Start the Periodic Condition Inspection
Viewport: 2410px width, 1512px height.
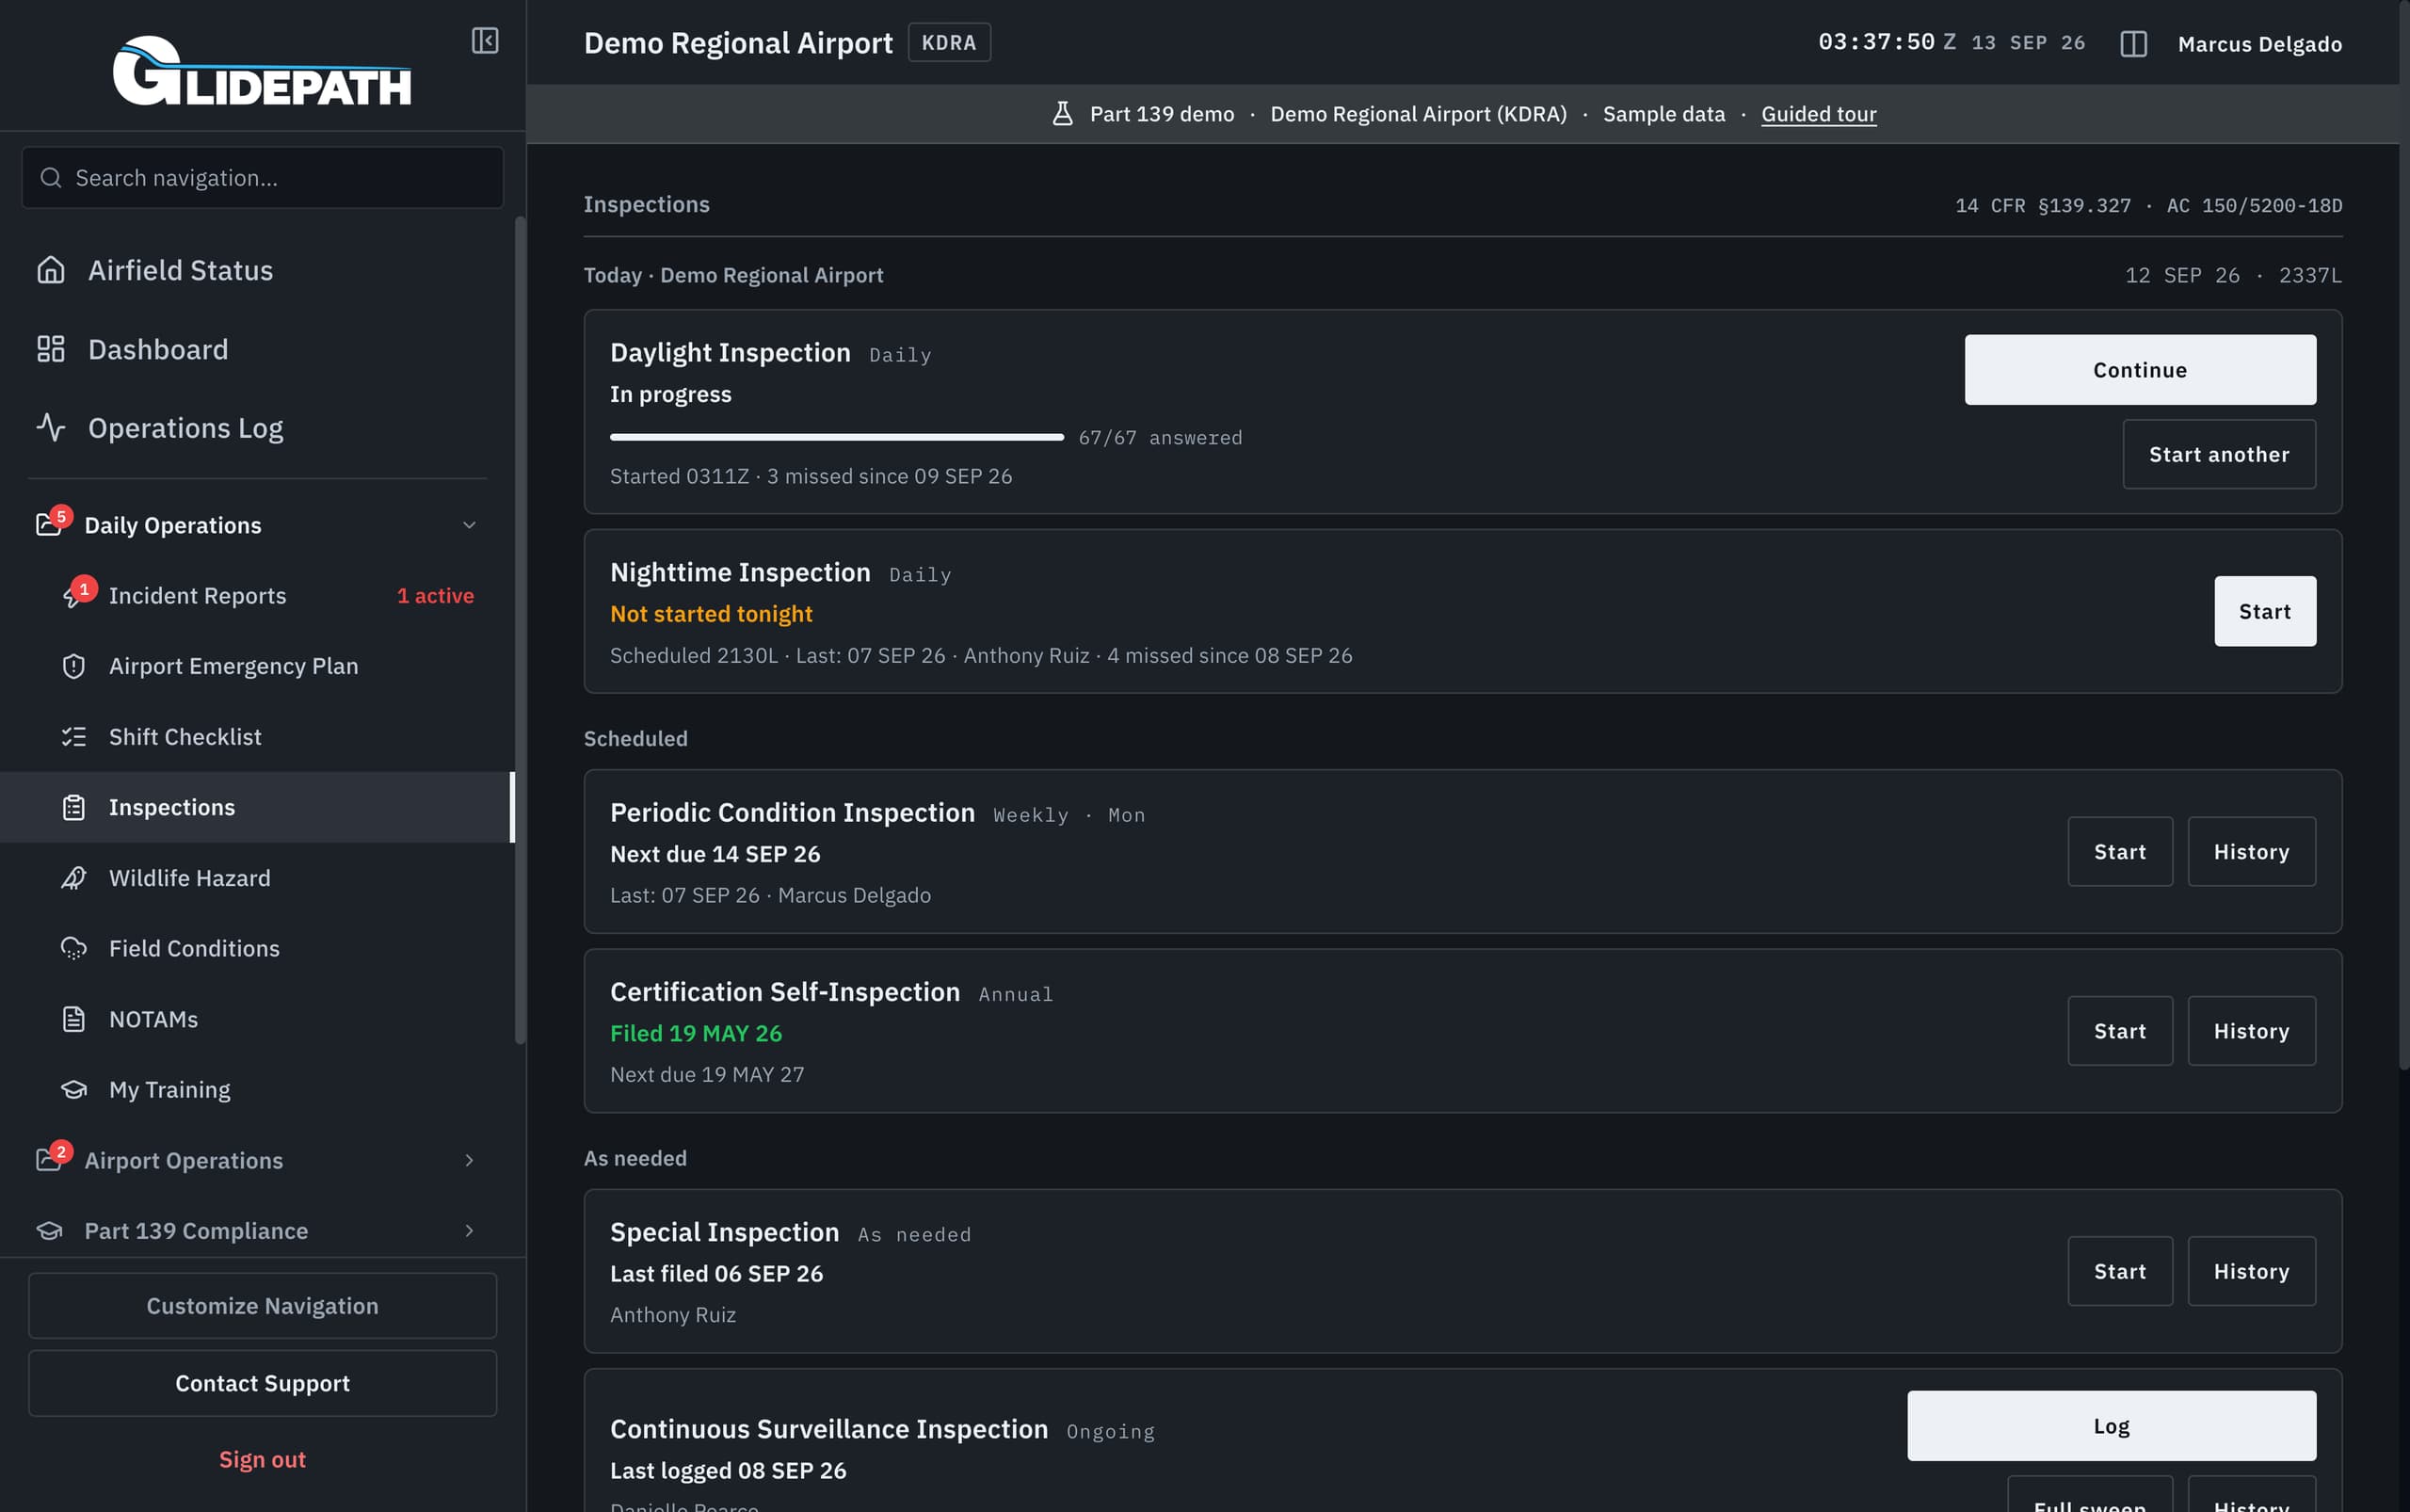coord(2120,852)
